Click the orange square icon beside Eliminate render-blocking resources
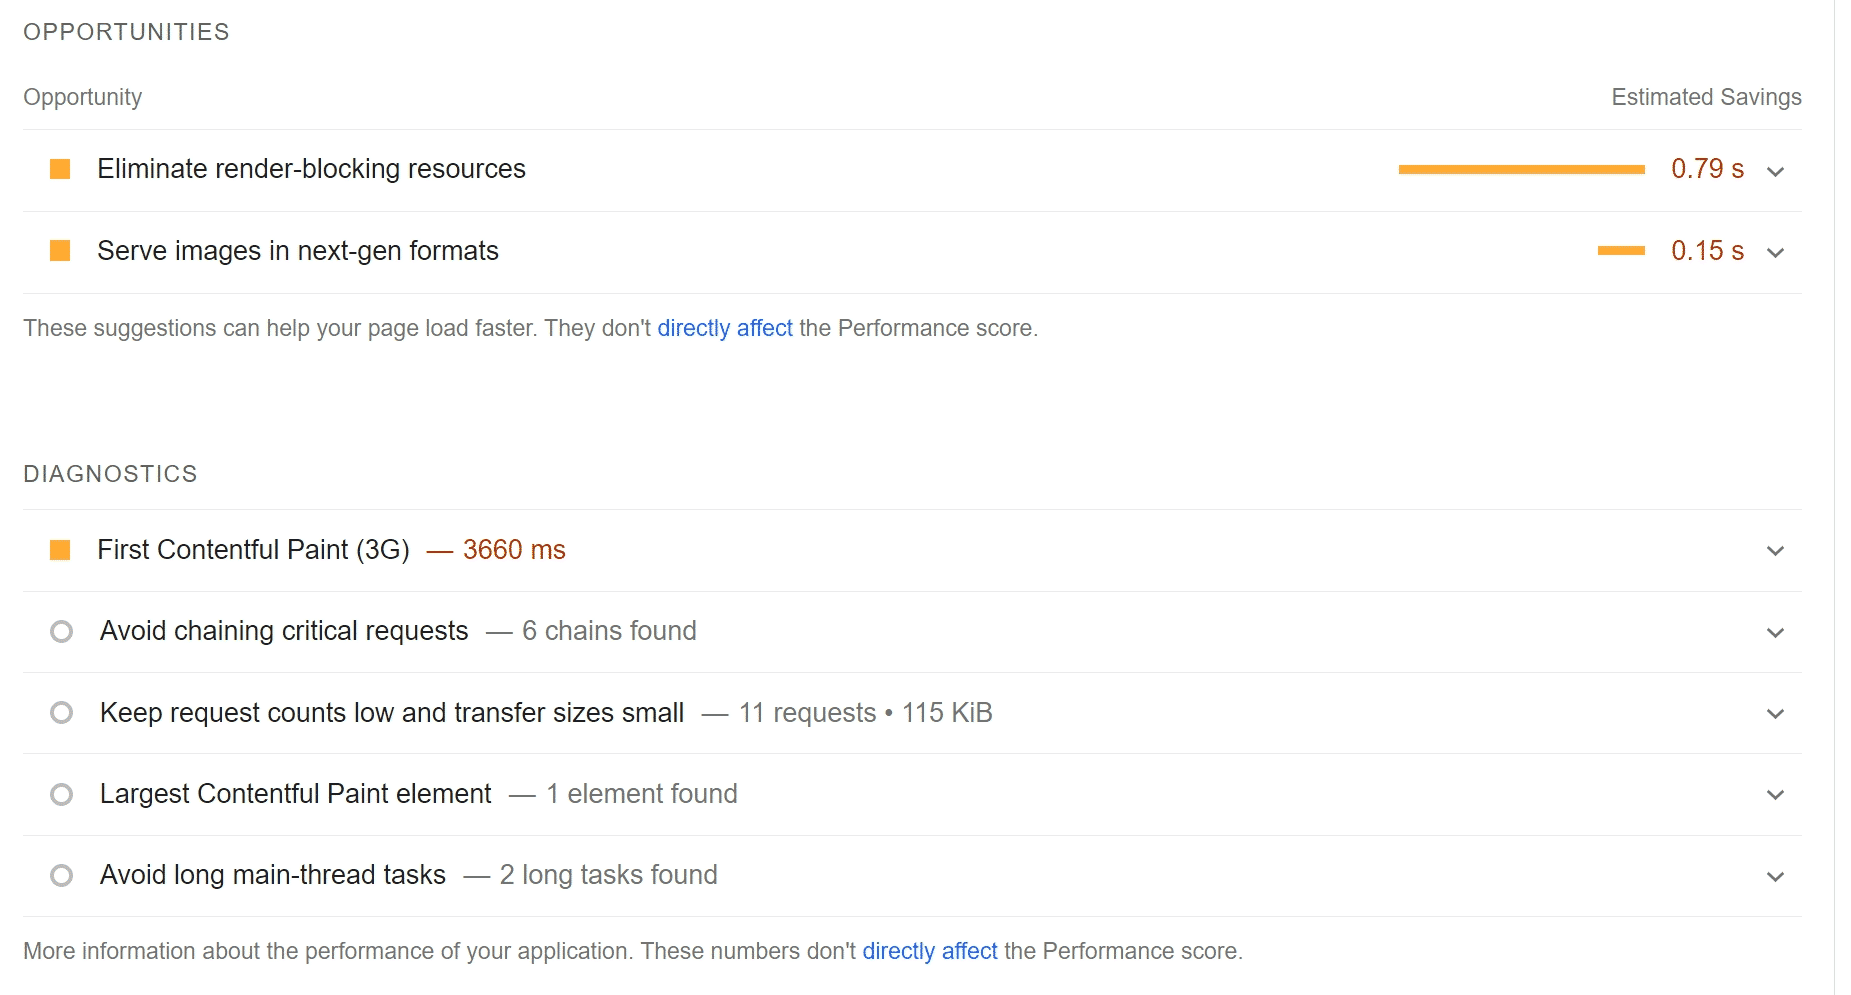The image size is (1851, 995). click(60, 169)
